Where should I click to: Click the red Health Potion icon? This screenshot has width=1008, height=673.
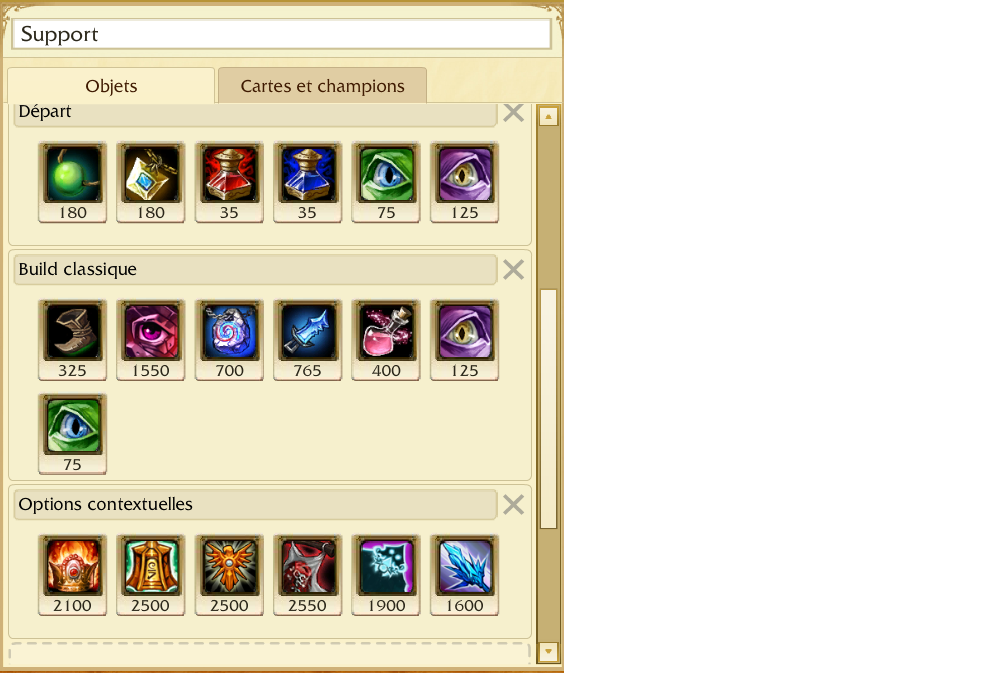229,183
